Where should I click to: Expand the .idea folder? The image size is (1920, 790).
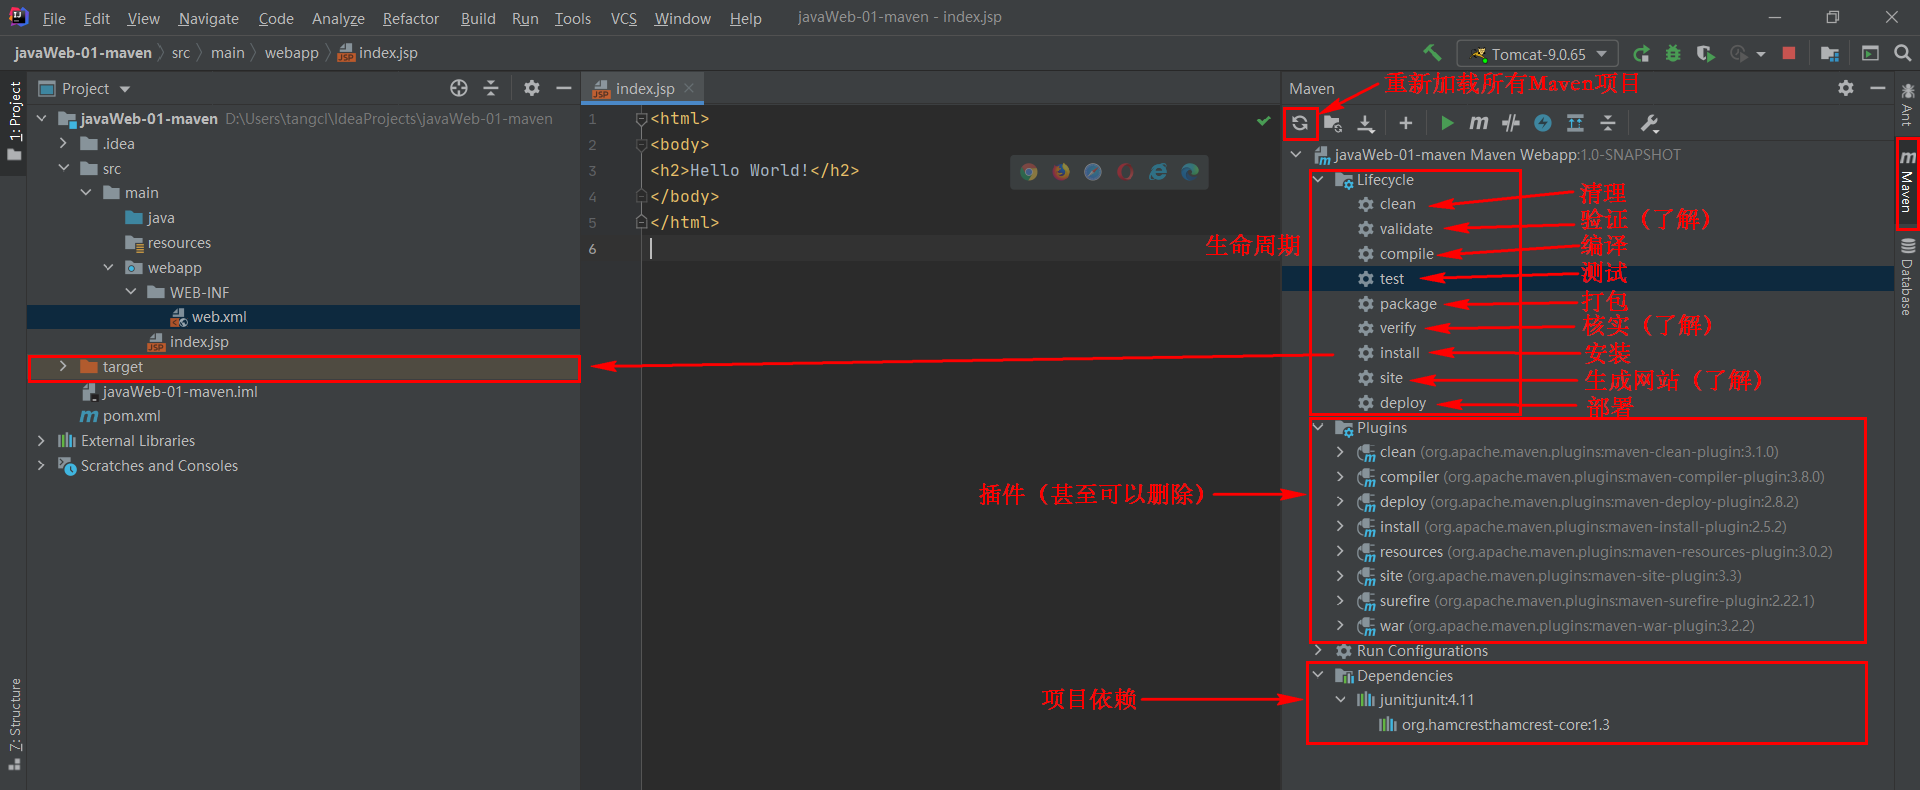[x=63, y=144]
